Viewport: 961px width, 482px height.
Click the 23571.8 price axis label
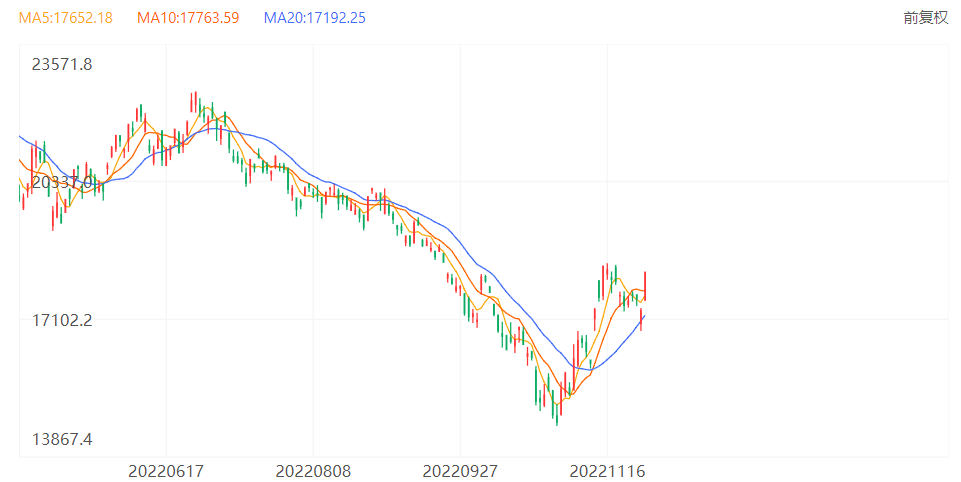[x=62, y=64]
